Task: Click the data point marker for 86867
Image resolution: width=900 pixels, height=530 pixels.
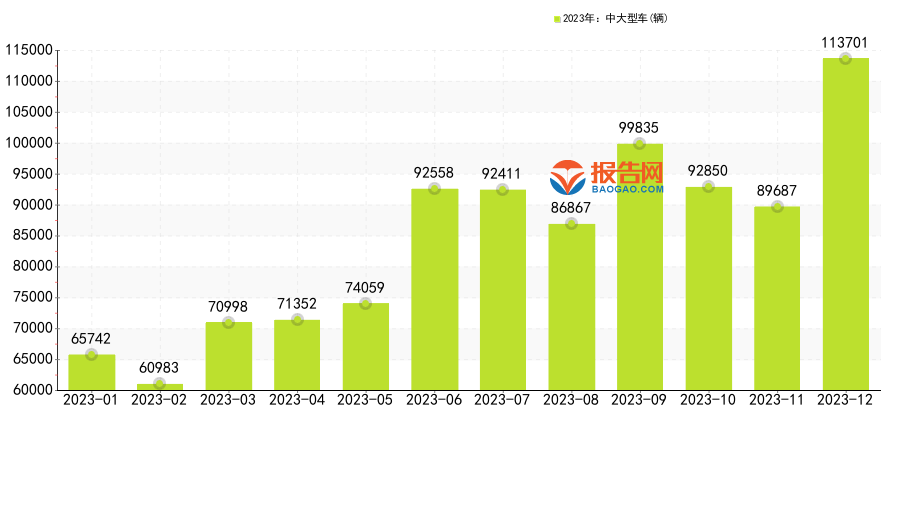Action: pos(571,224)
